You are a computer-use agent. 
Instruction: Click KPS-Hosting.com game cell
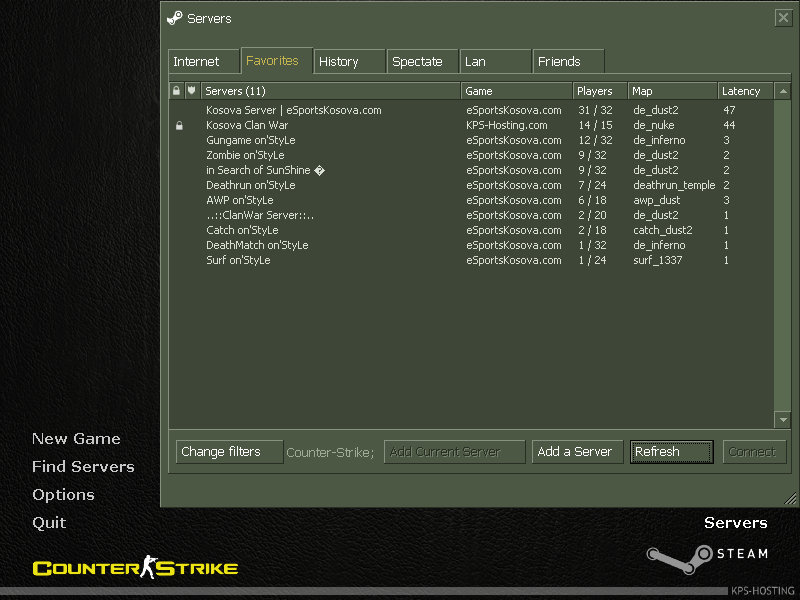click(507, 126)
